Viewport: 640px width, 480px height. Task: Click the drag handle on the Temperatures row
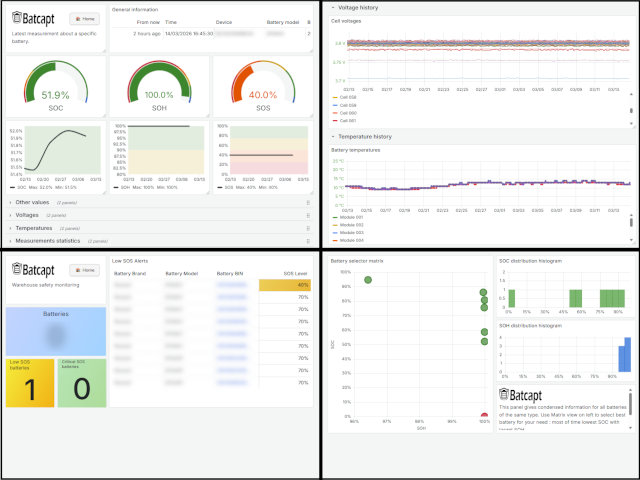point(308,228)
